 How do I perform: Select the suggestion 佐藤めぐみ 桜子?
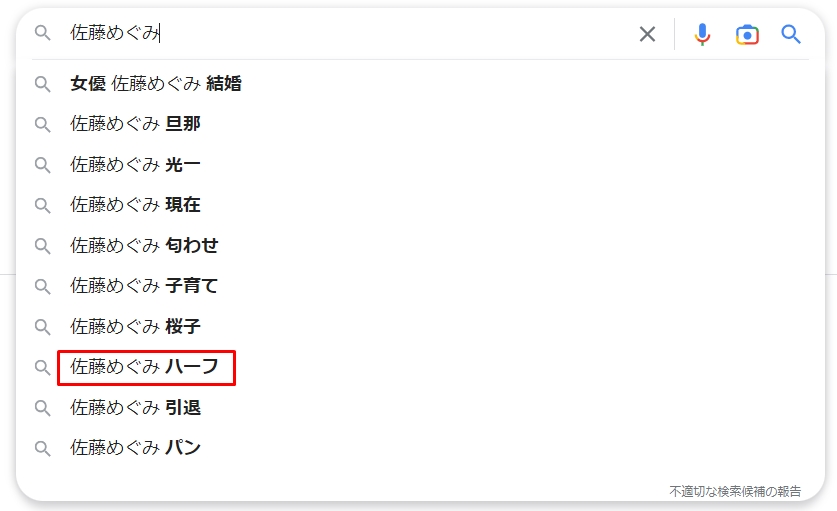135,327
